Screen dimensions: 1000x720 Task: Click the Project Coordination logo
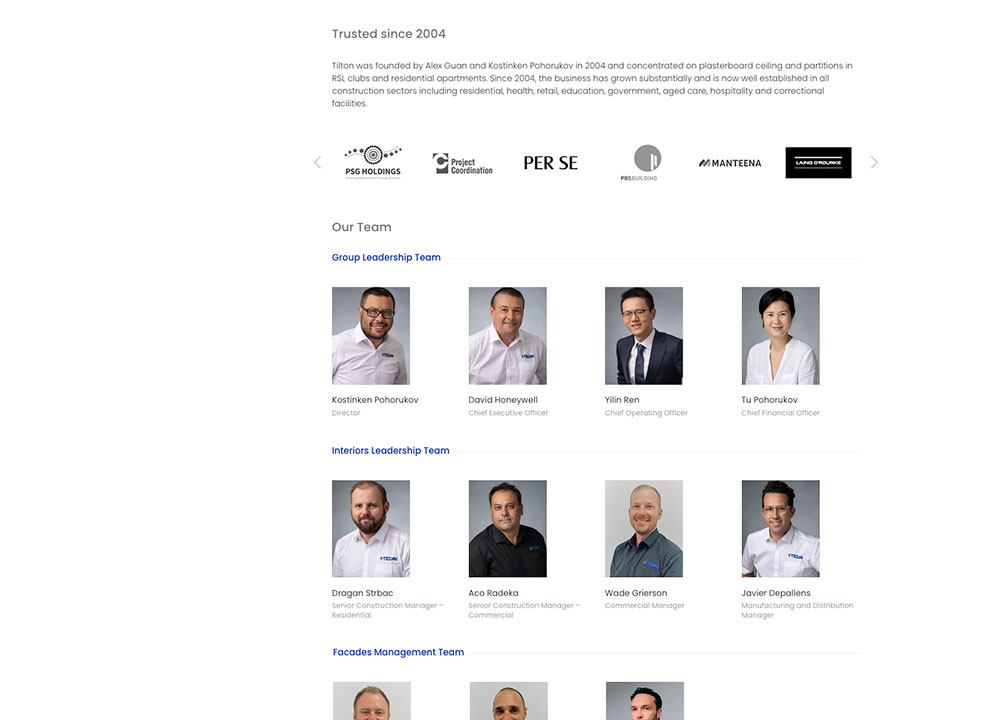462,163
